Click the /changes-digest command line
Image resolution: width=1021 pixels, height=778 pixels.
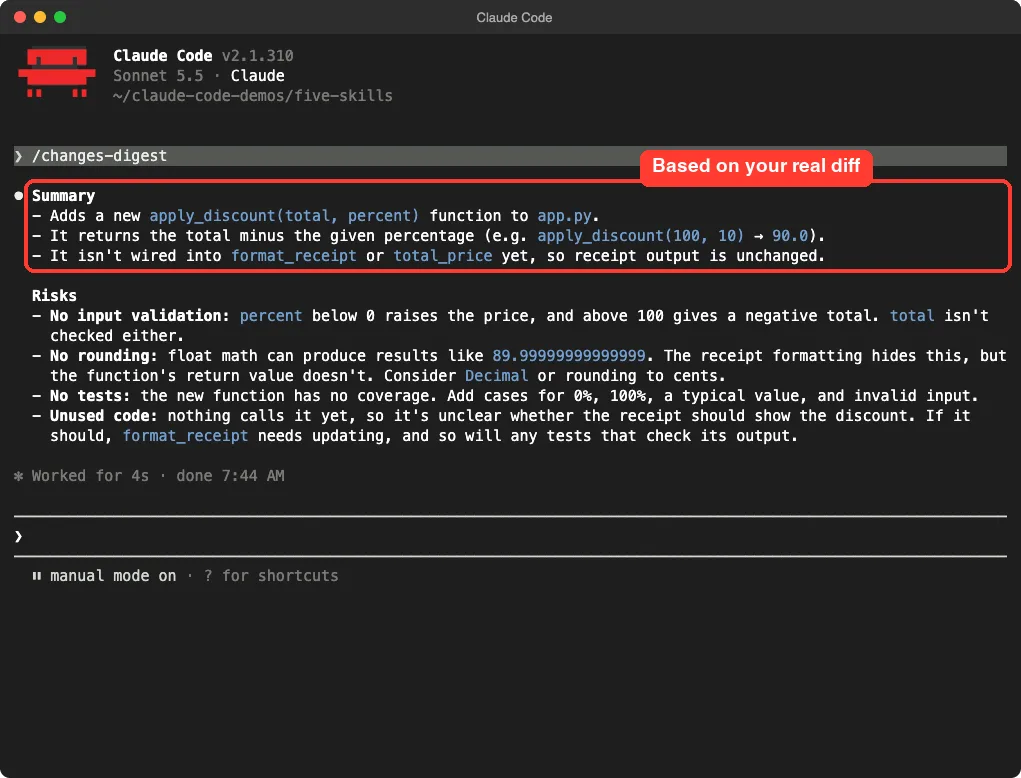point(510,156)
